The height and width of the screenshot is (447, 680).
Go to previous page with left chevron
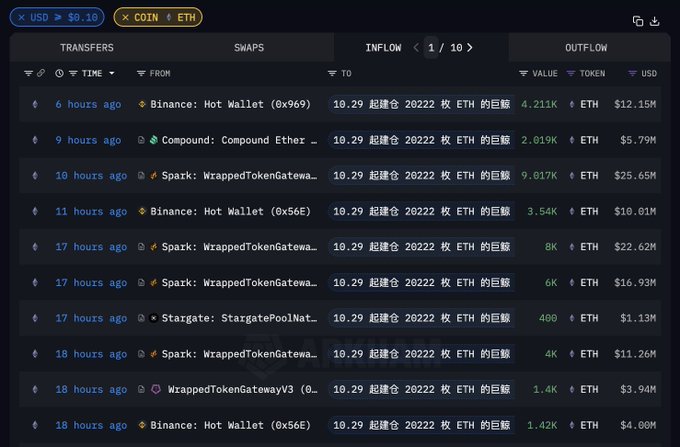click(x=416, y=48)
